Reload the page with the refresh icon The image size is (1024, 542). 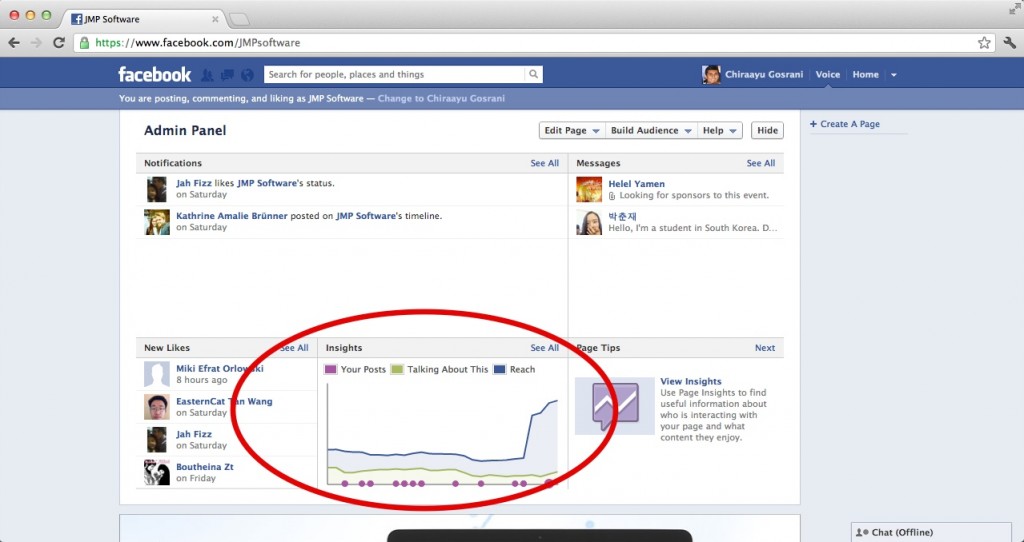[59, 42]
